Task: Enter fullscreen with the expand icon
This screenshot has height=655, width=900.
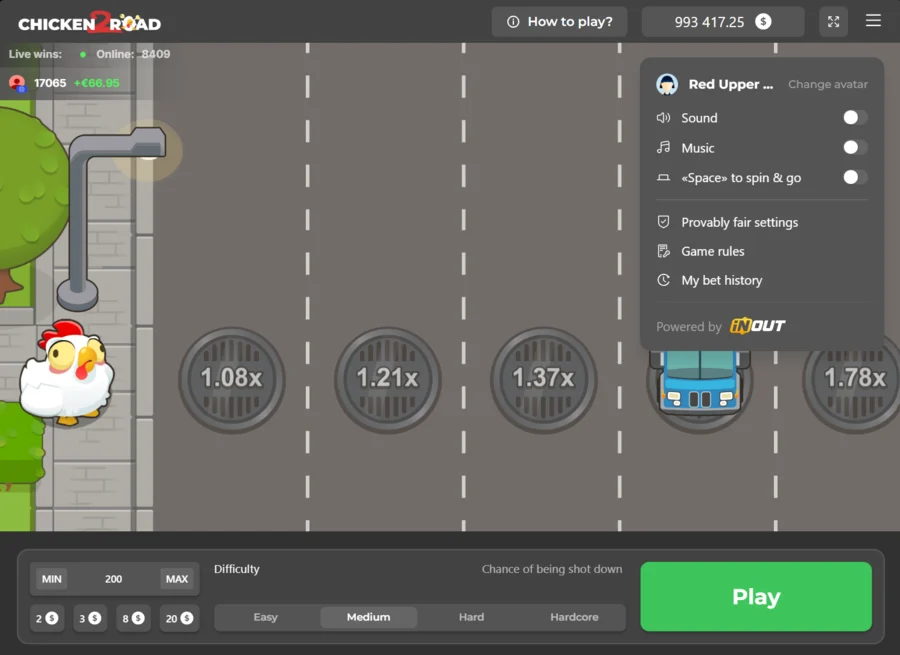Action: point(833,22)
